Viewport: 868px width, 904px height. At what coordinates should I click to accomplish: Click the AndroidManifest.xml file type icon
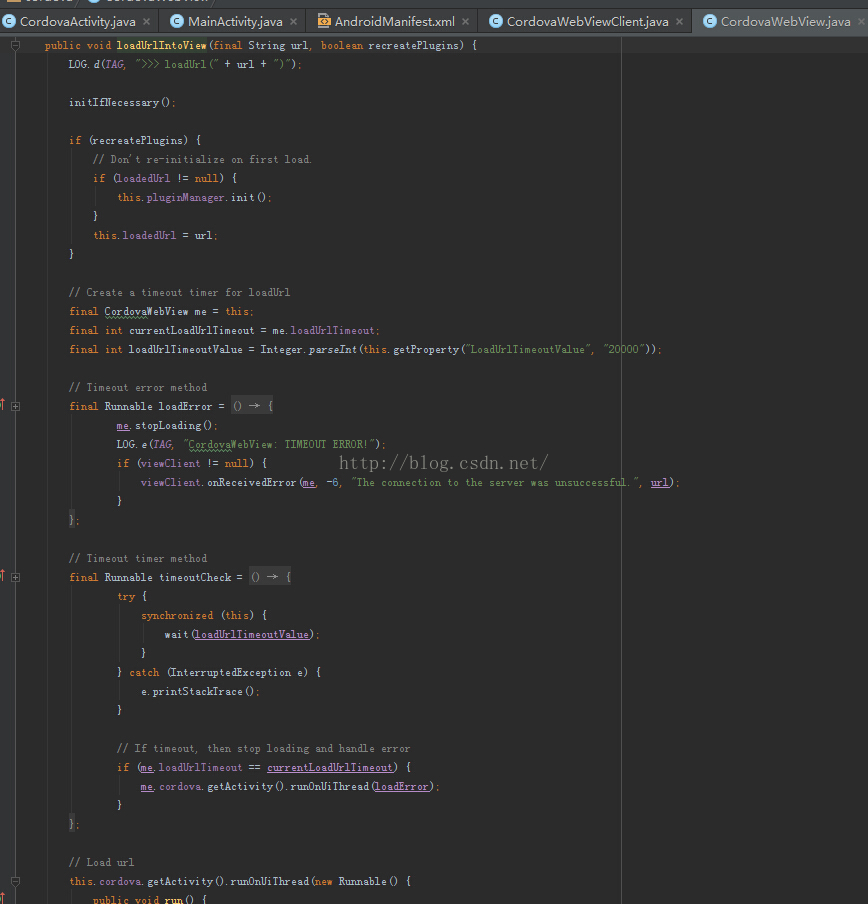click(324, 21)
